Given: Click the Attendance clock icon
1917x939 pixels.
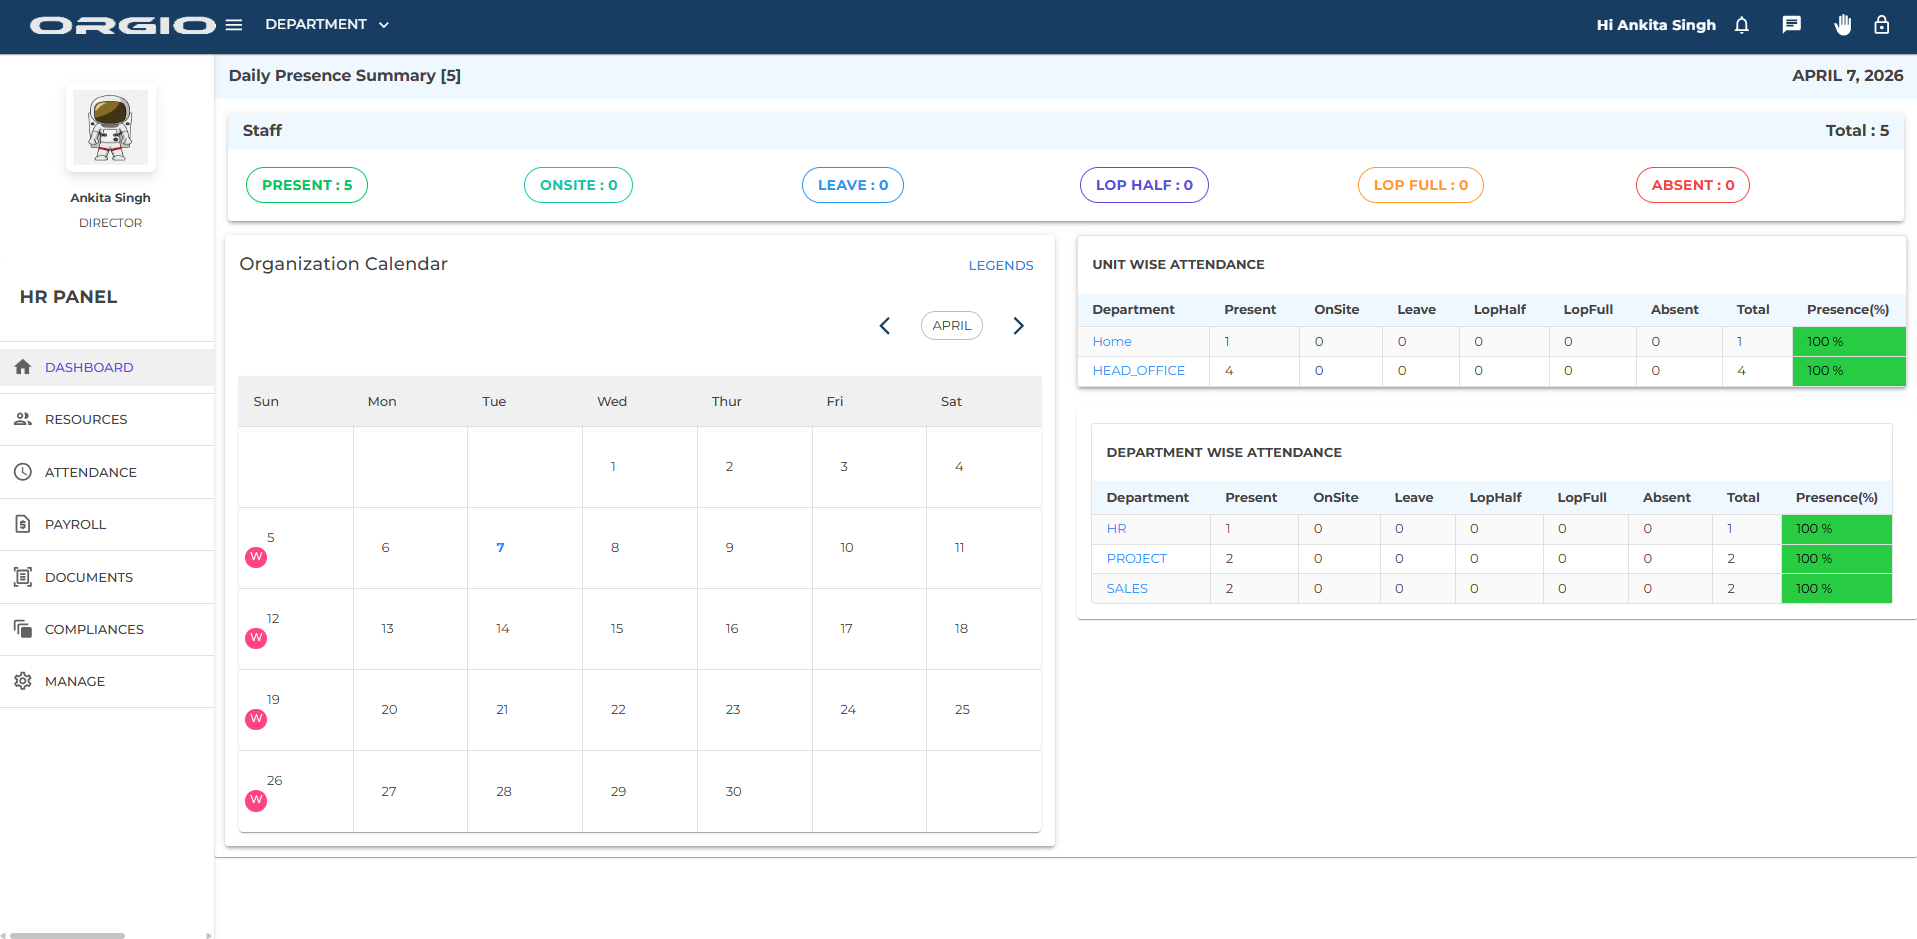Looking at the screenshot, I should 23,472.
